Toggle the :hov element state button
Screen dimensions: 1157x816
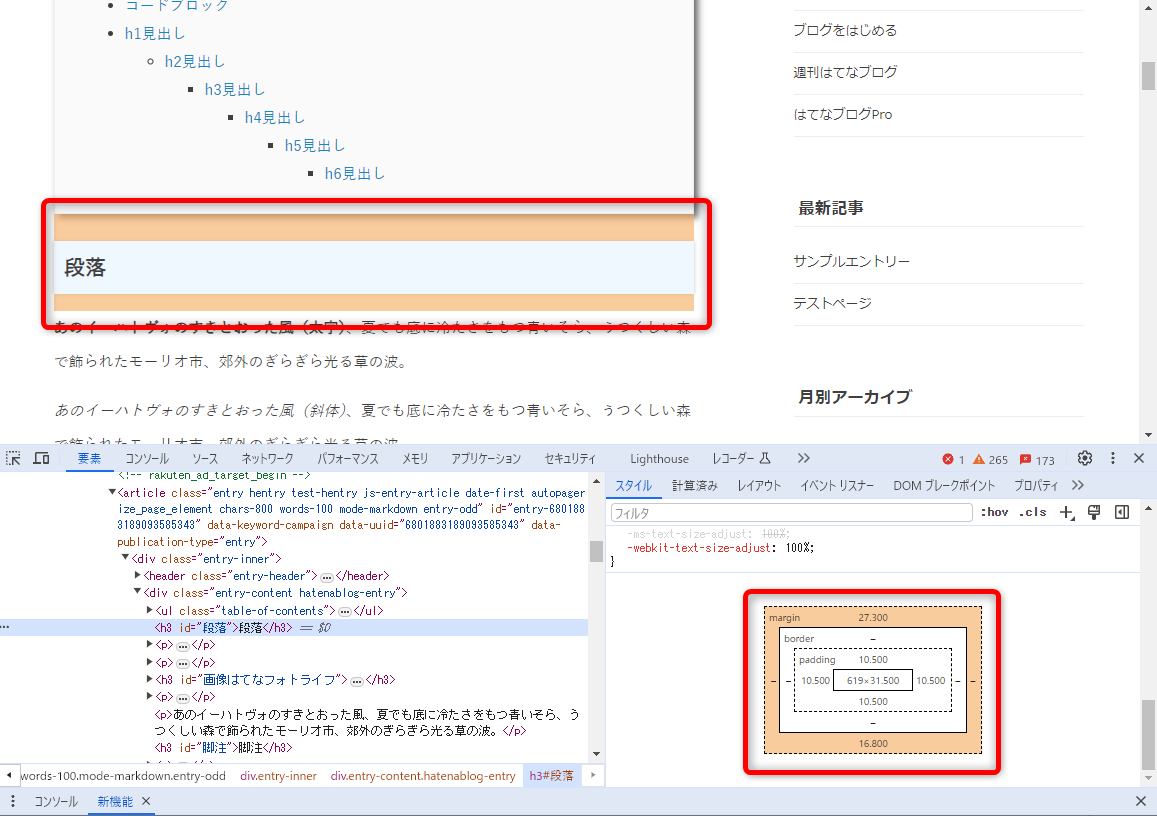[995, 512]
